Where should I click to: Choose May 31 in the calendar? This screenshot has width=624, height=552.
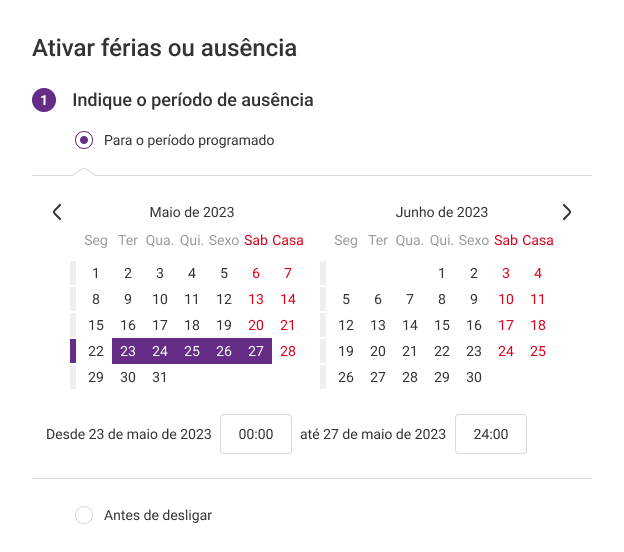[x=160, y=377]
